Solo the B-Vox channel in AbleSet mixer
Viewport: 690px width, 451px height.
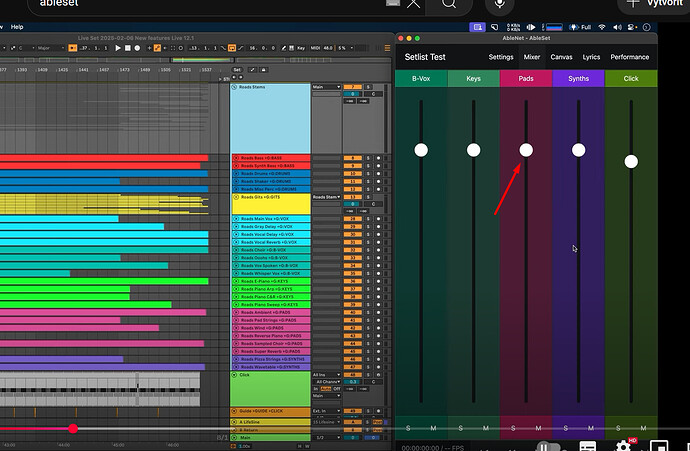coord(408,428)
